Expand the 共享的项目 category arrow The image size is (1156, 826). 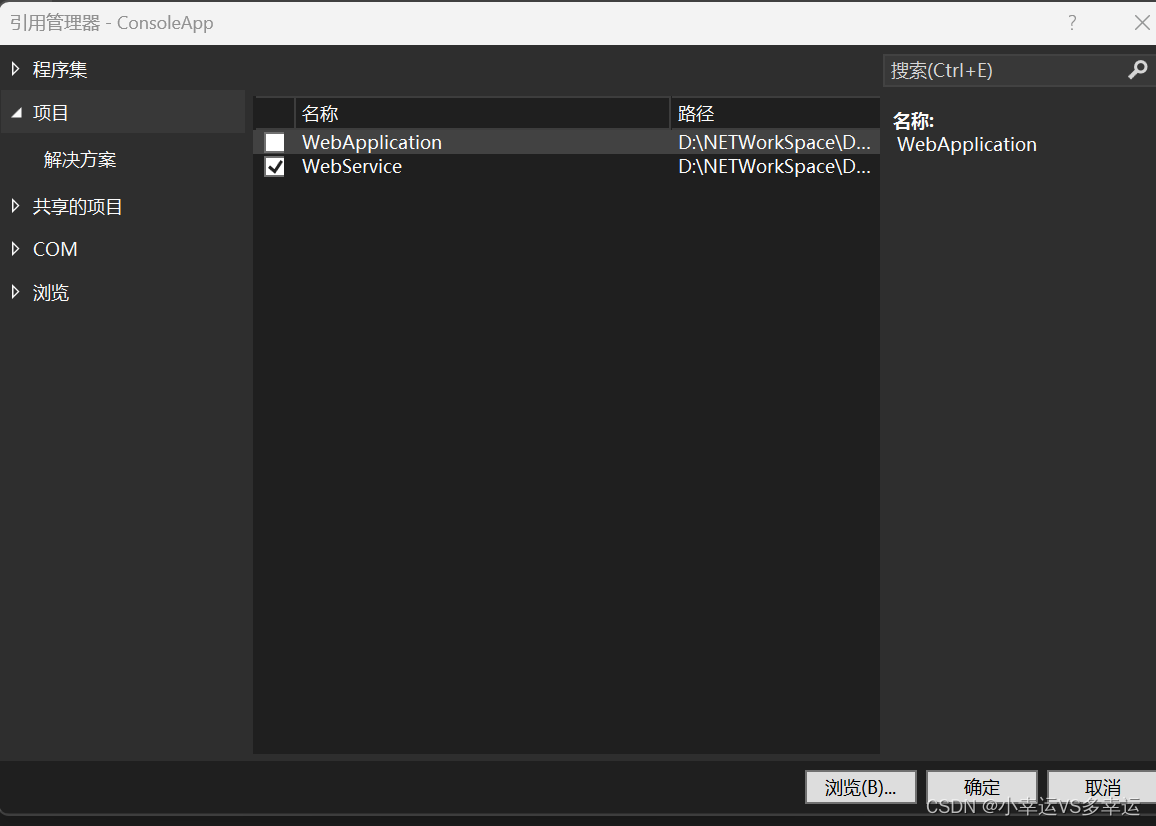coord(15,206)
